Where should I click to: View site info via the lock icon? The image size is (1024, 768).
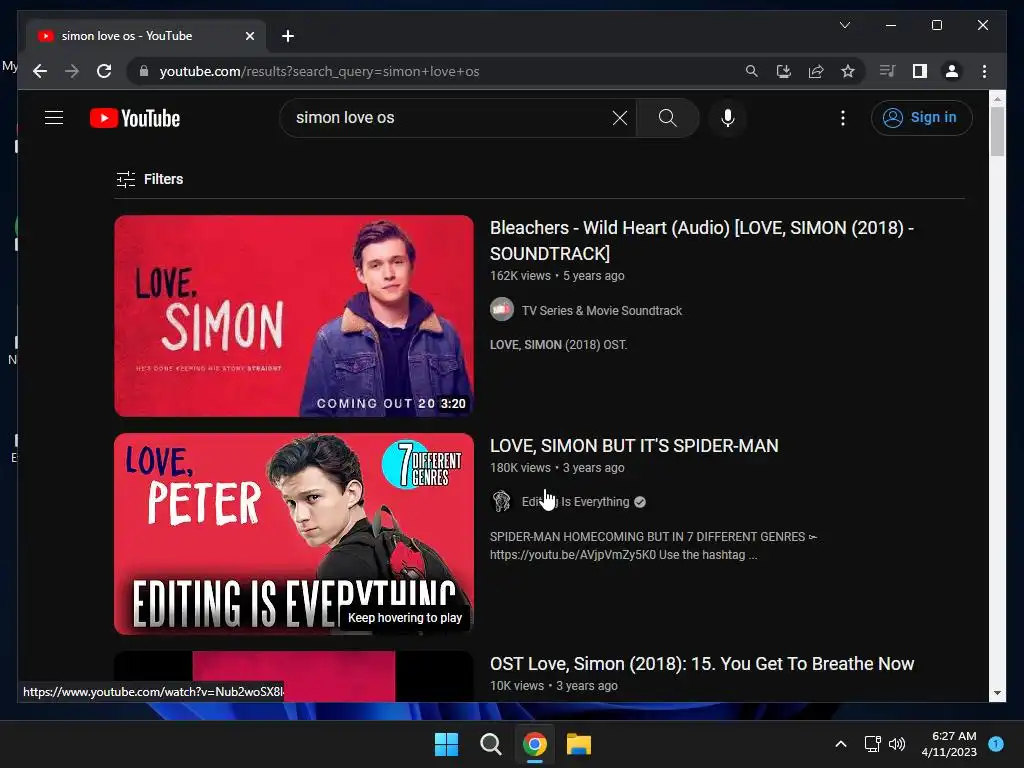[x=144, y=71]
